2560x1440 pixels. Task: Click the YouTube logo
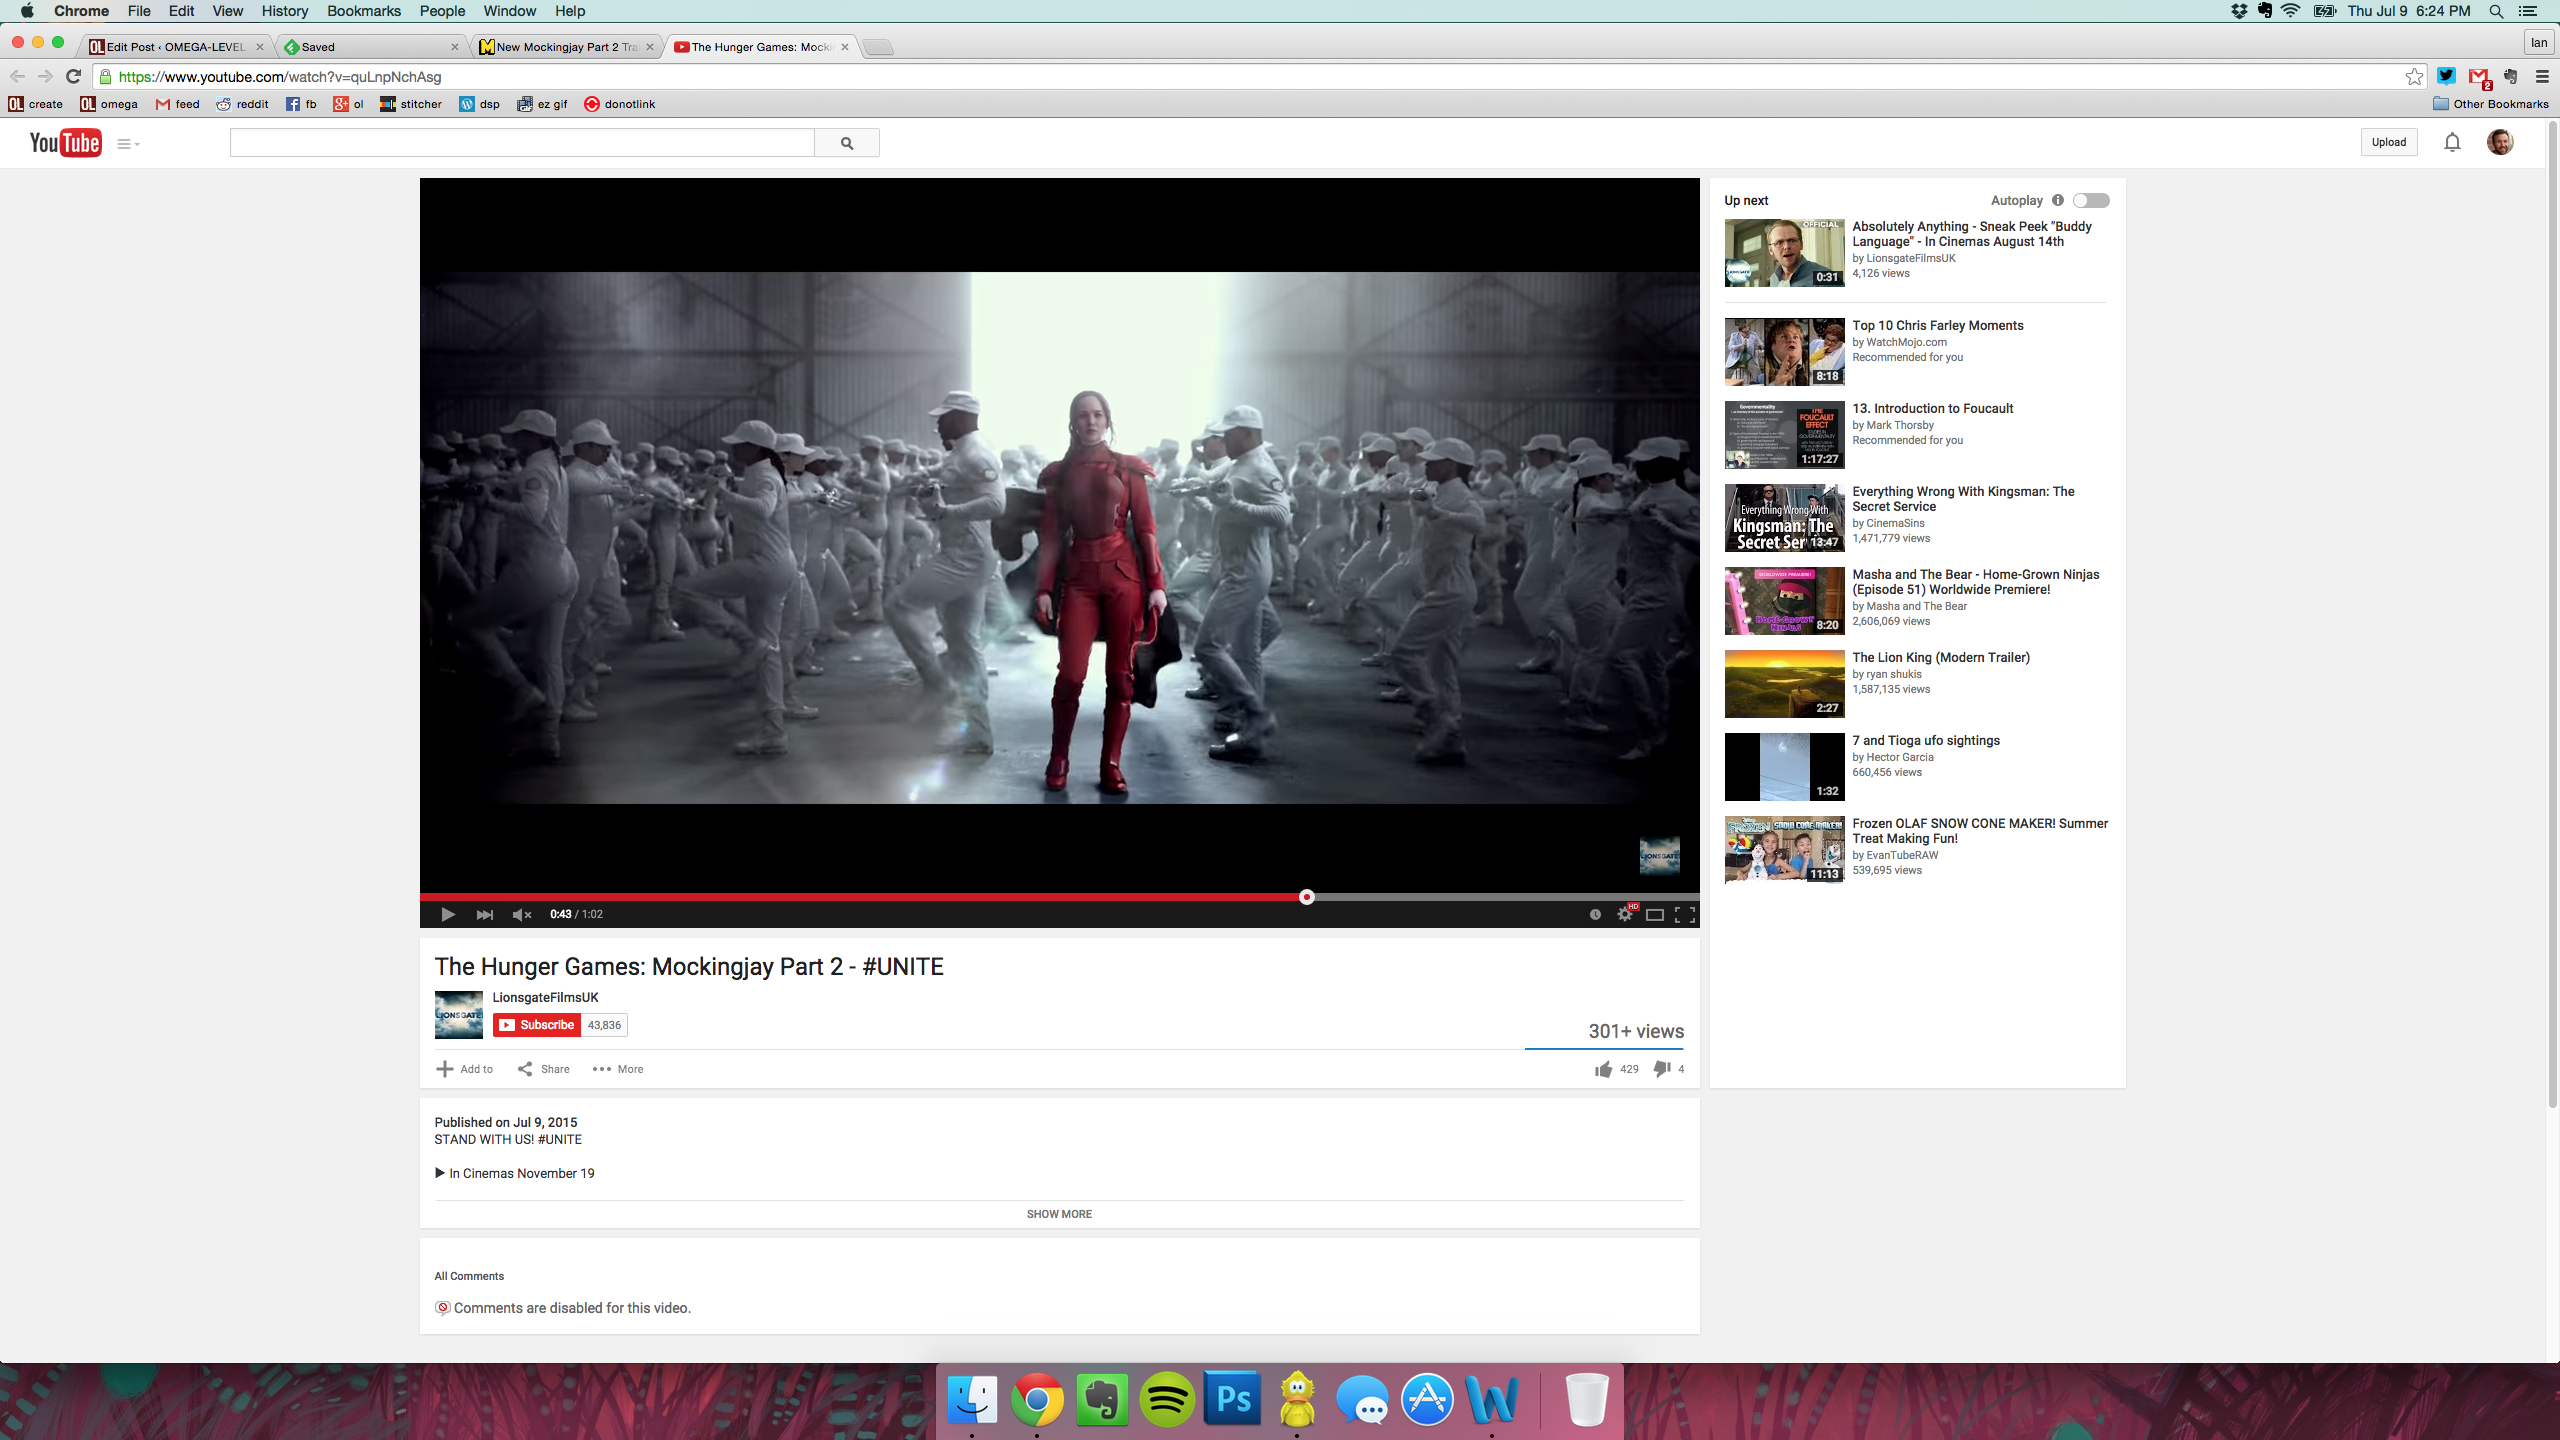point(65,143)
